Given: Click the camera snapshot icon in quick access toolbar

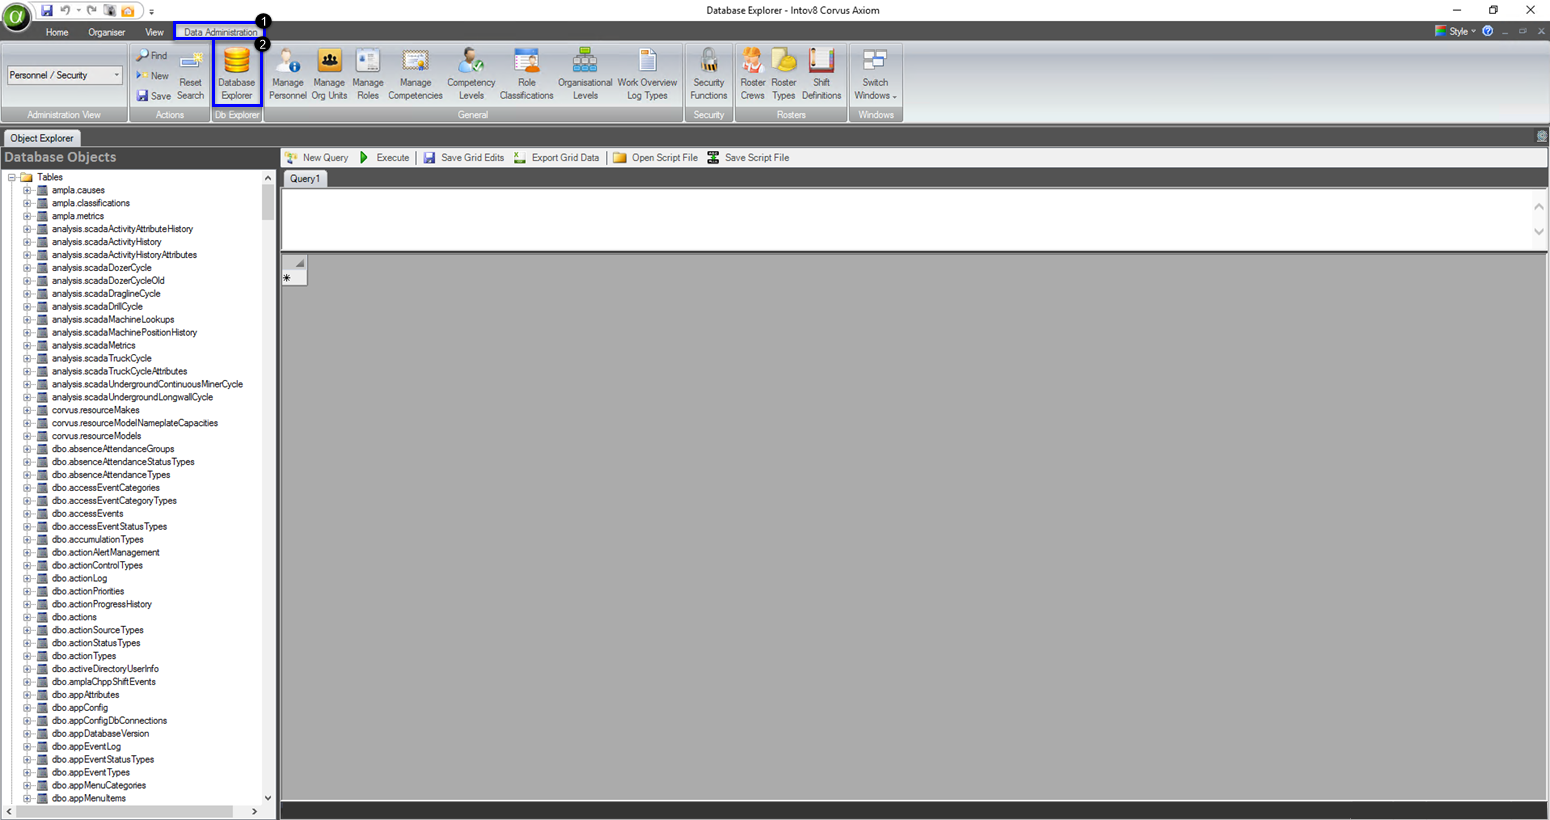Looking at the screenshot, I should tap(109, 10).
